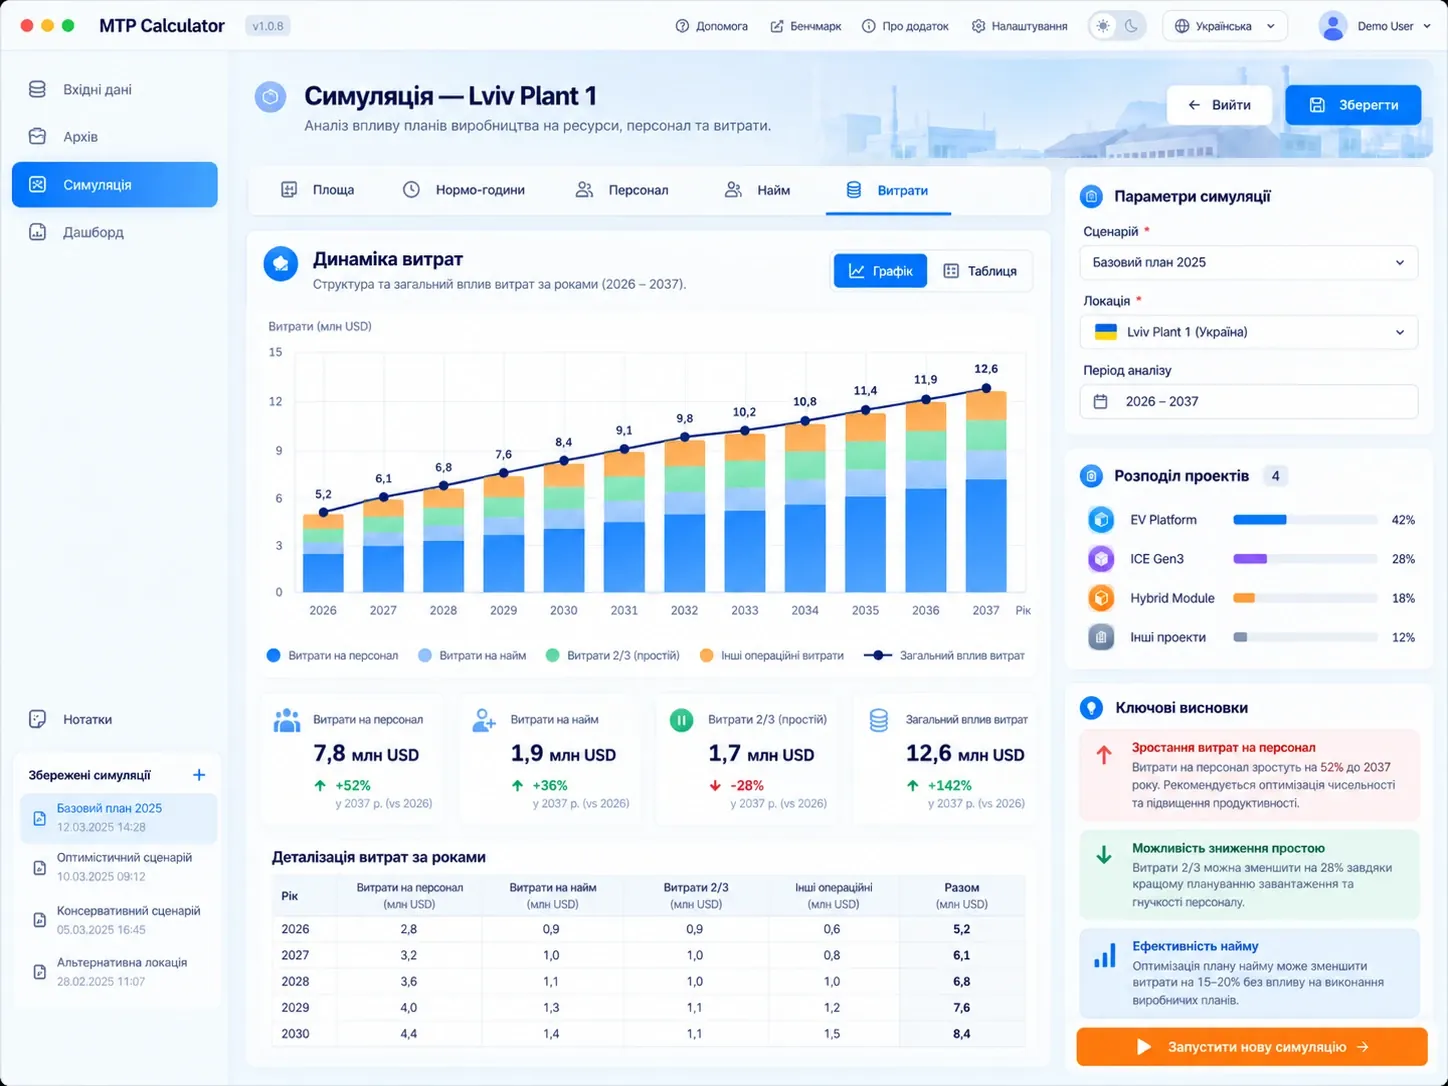Click the Demo User avatar
The image size is (1448, 1086).
click(x=1333, y=26)
